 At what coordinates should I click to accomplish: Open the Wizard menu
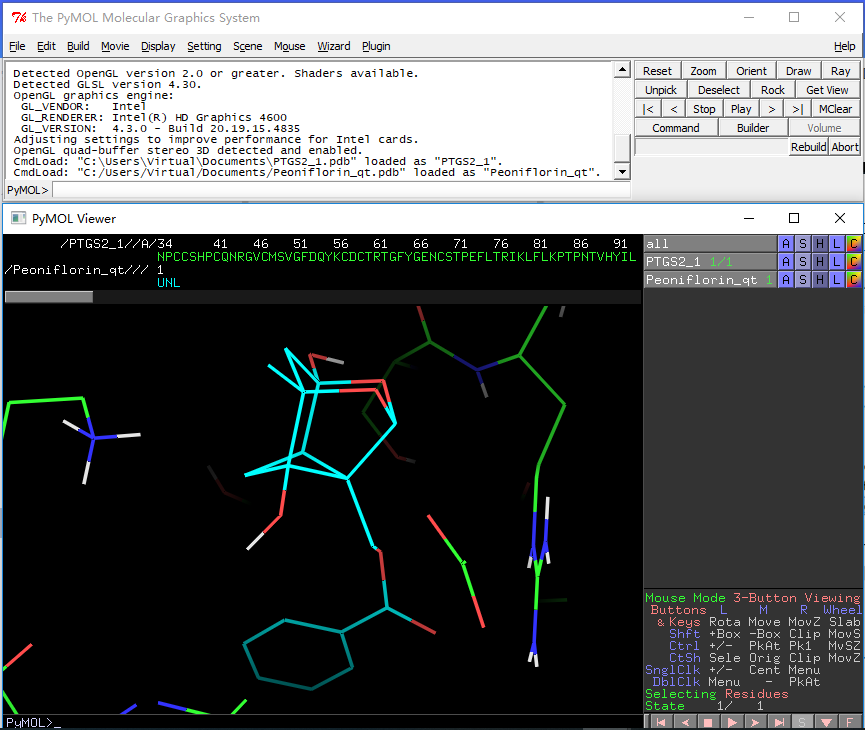[x=333, y=46]
